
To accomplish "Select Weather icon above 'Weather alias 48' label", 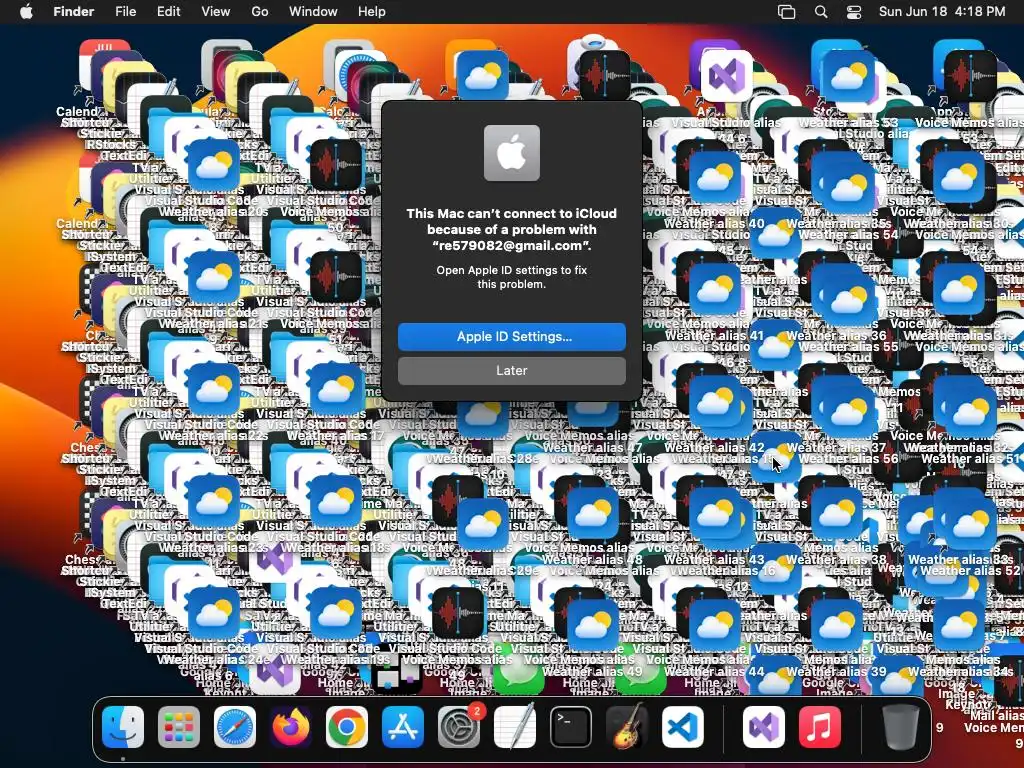I will [x=593, y=513].
